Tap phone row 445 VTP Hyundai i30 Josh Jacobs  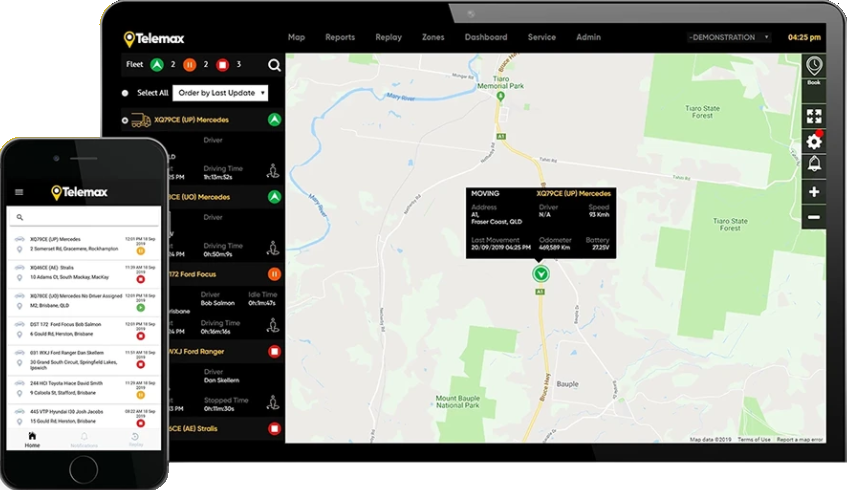(x=84, y=417)
